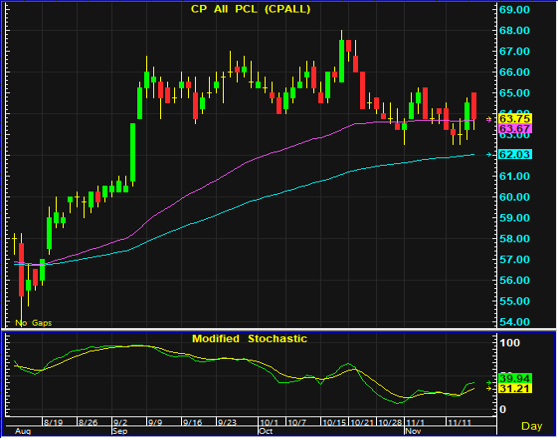Screen dimensions: 558x438
Task: Click the 59.00 price axis label
Action: 514,218
